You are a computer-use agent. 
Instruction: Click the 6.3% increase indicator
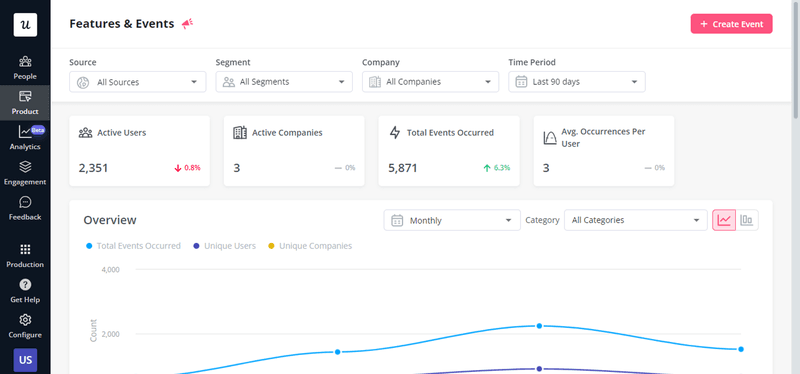click(x=496, y=168)
